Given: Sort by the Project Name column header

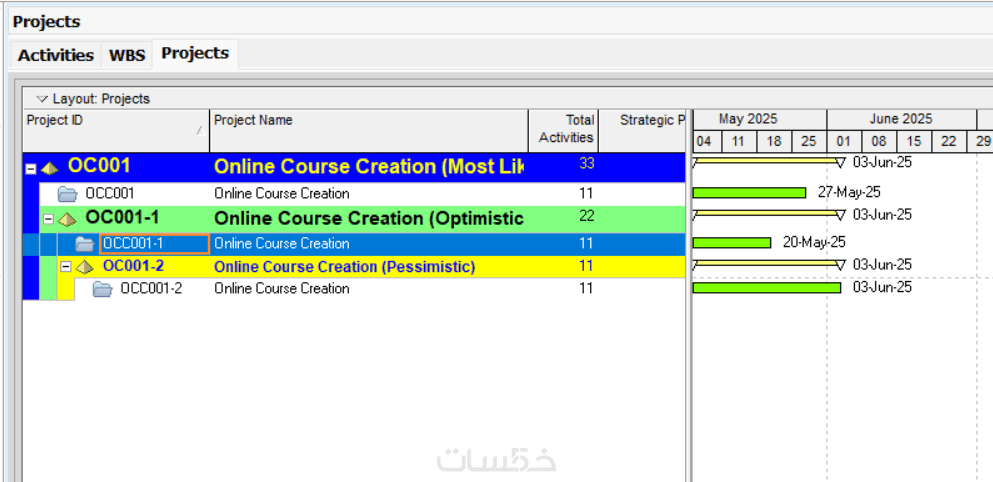Looking at the screenshot, I should [369, 130].
